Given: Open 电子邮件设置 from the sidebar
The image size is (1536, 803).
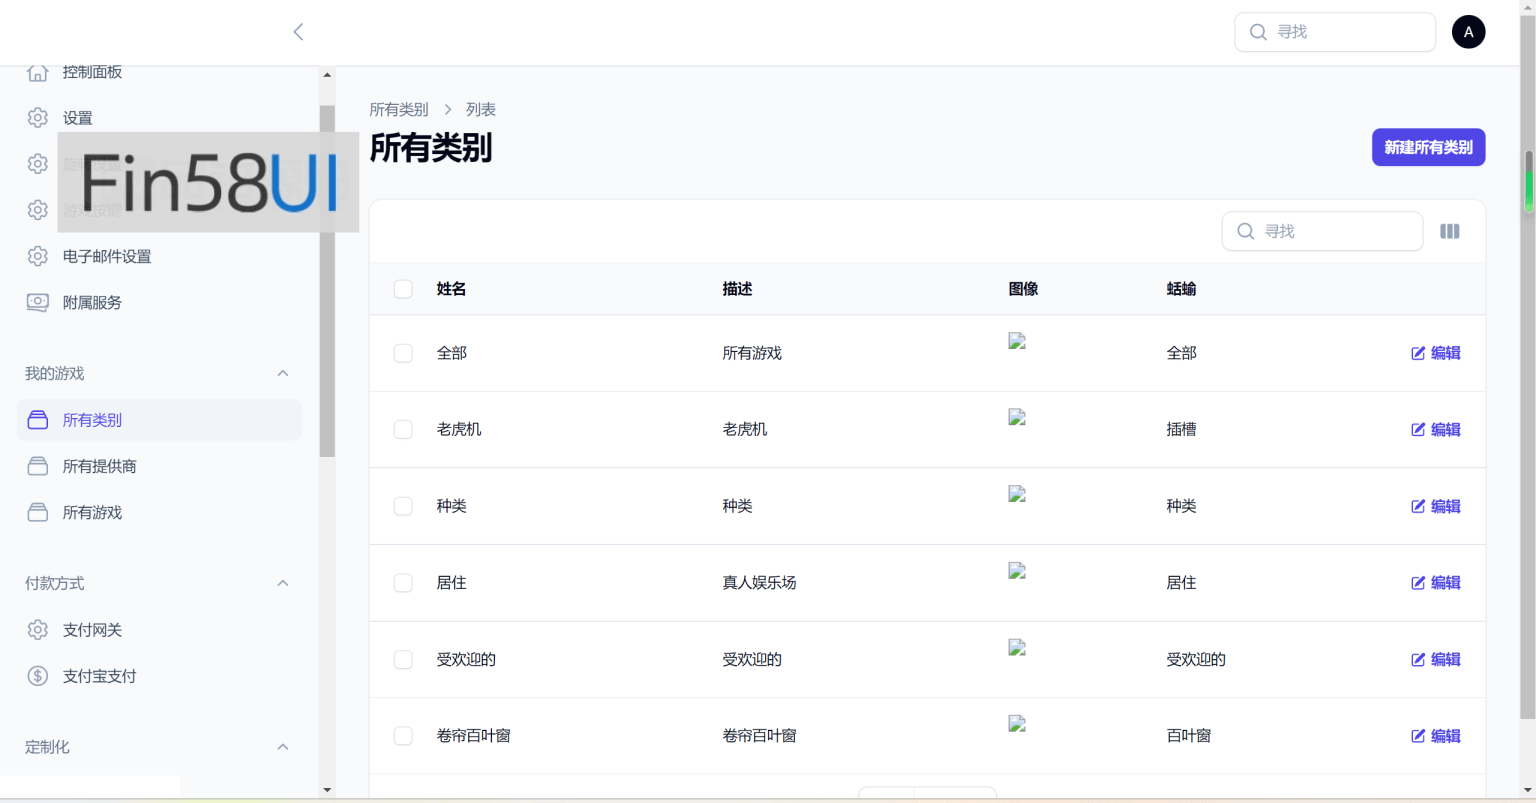Looking at the screenshot, I should (107, 256).
